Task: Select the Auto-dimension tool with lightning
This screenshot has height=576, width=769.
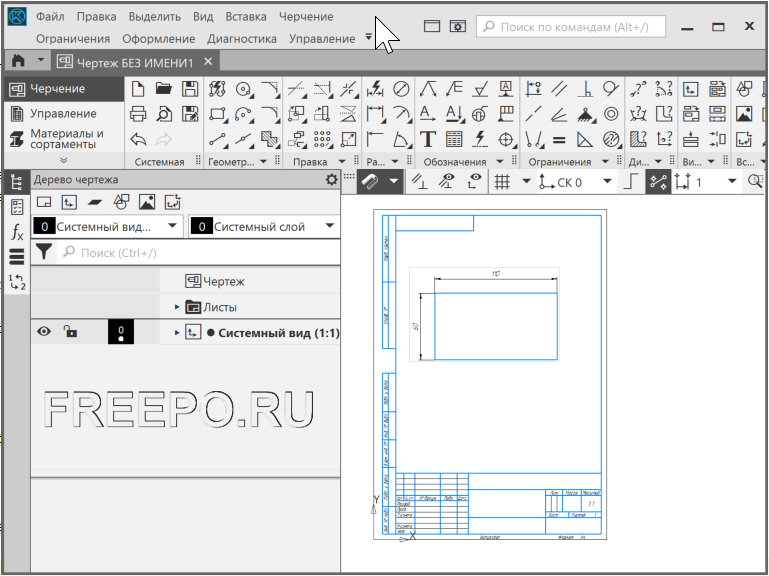Action: pos(375,89)
